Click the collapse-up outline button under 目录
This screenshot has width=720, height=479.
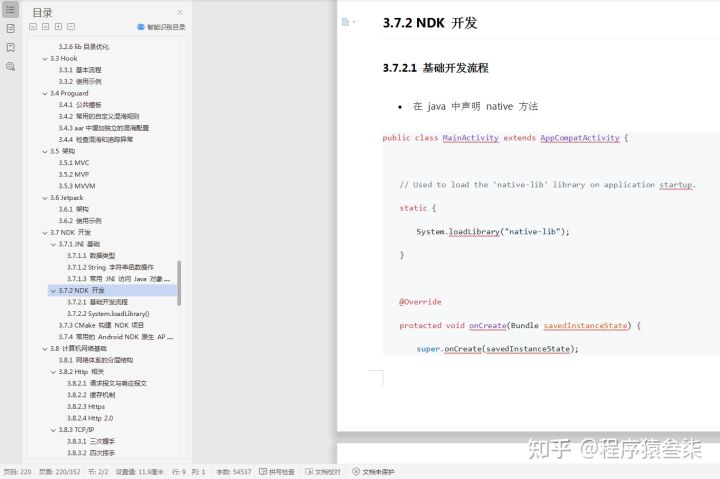coord(45,27)
